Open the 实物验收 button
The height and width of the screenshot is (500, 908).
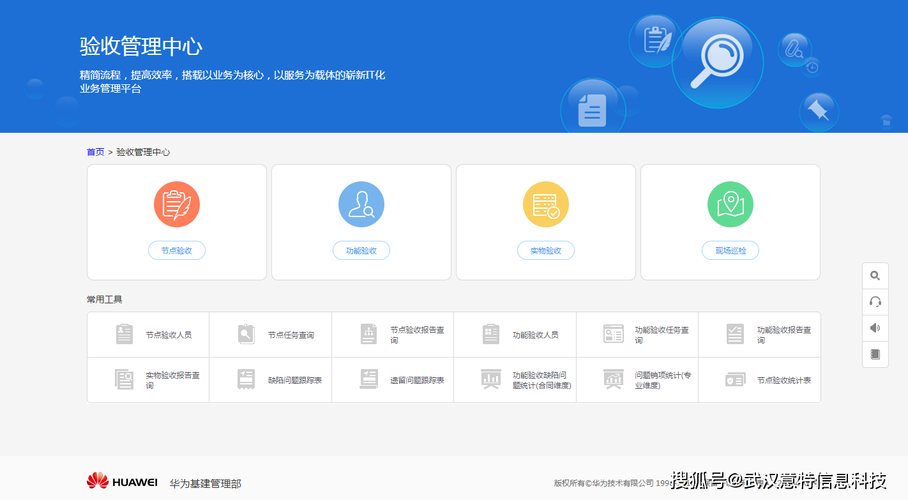pos(545,250)
